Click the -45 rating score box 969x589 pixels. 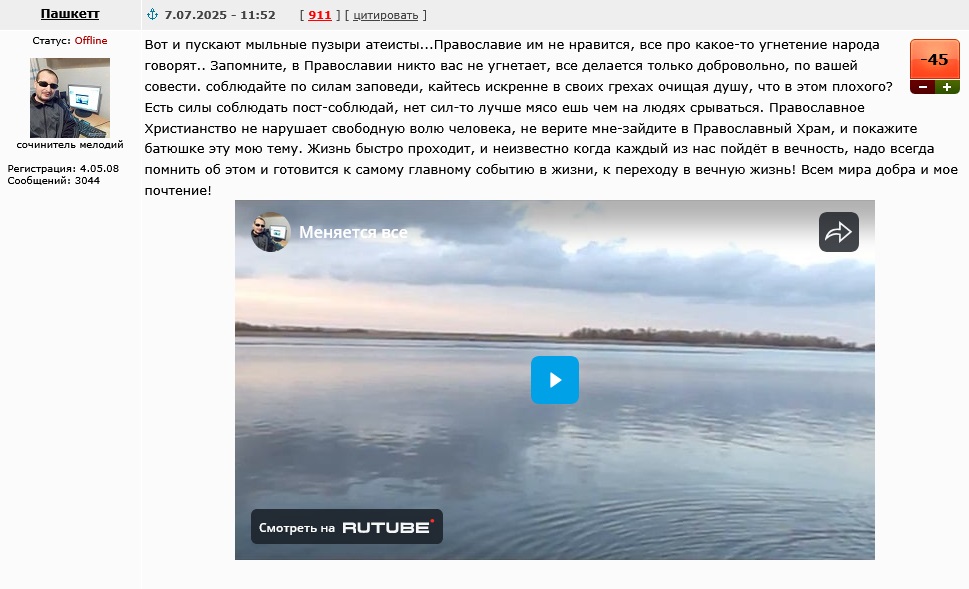coord(934,59)
